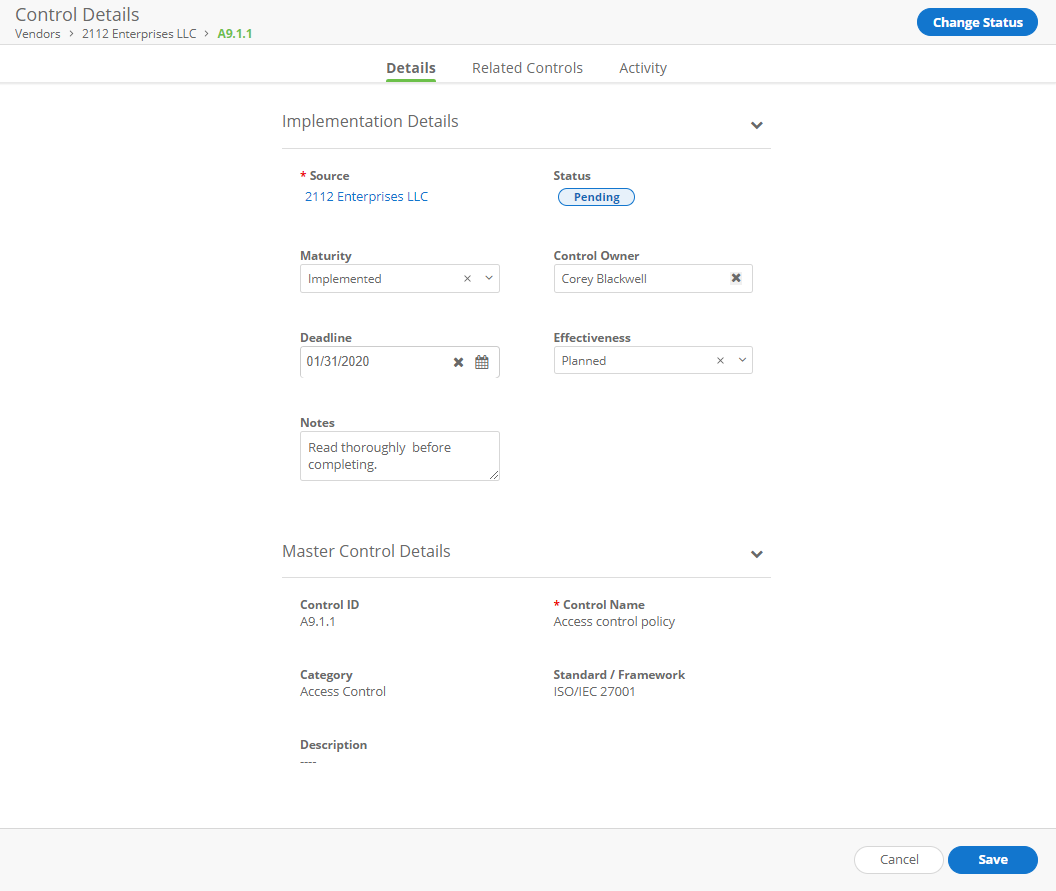
Task: Open the 2112 Enterprises LLC source link
Action: 366,196
